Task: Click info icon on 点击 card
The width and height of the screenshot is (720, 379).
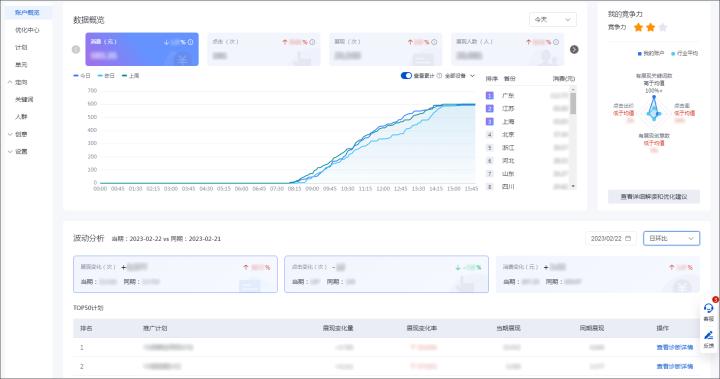Action: coord(312,42)
